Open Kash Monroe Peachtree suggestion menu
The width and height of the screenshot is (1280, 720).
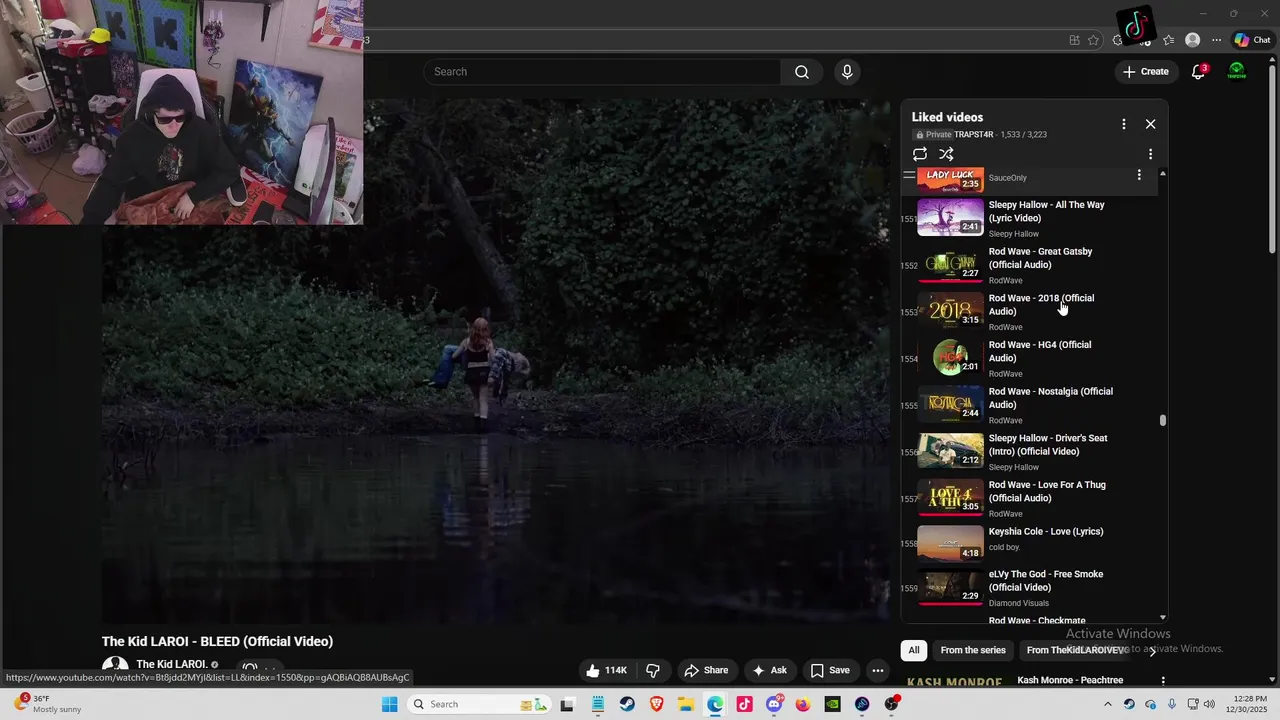click(1163, 681)
